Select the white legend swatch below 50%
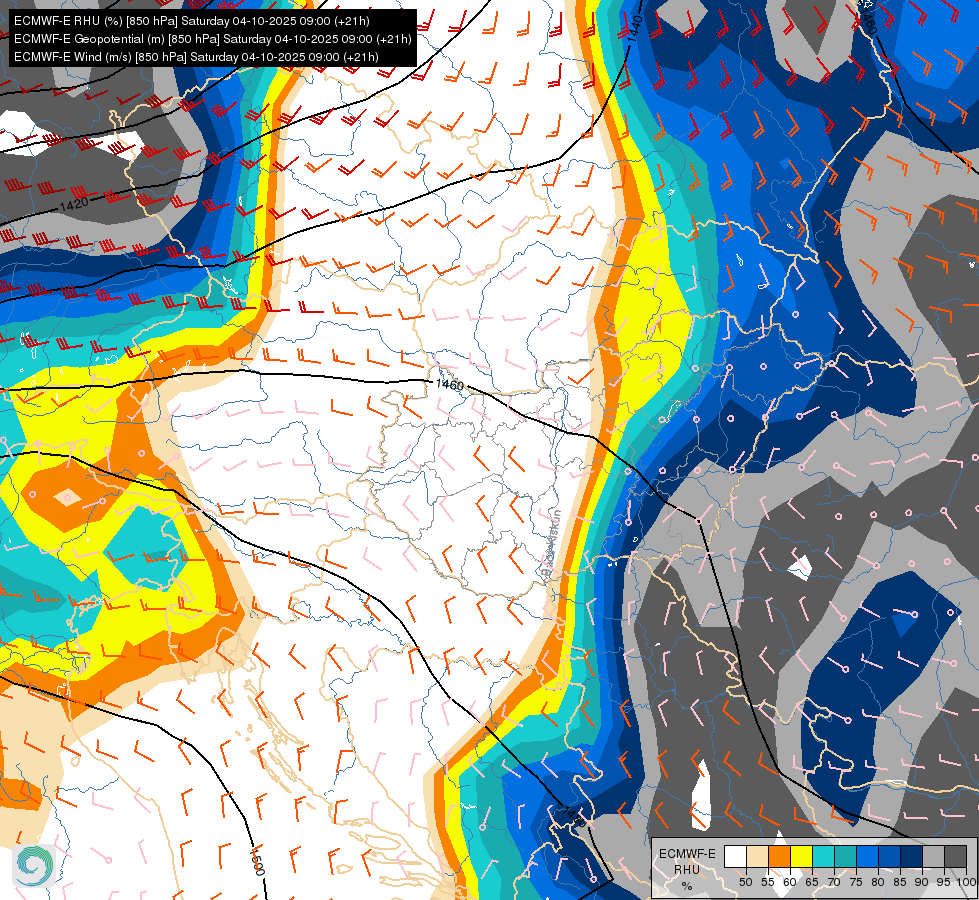979x900 pixels. click(735, 856)
